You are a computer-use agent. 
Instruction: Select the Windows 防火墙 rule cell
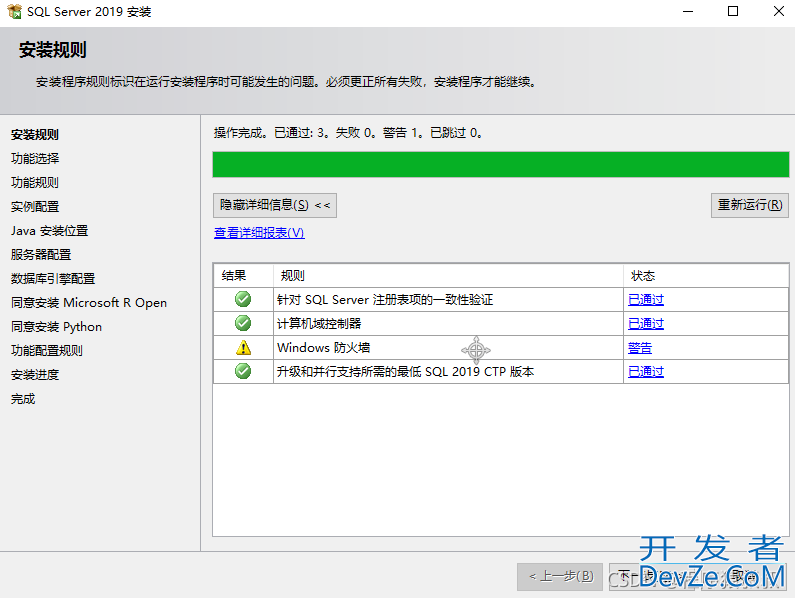pos(448,348)
